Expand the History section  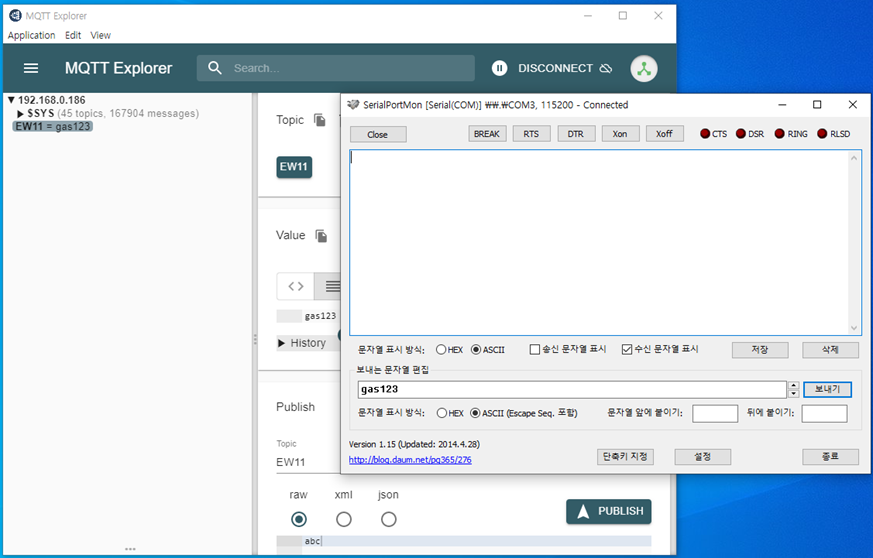[x=301, y=343]
